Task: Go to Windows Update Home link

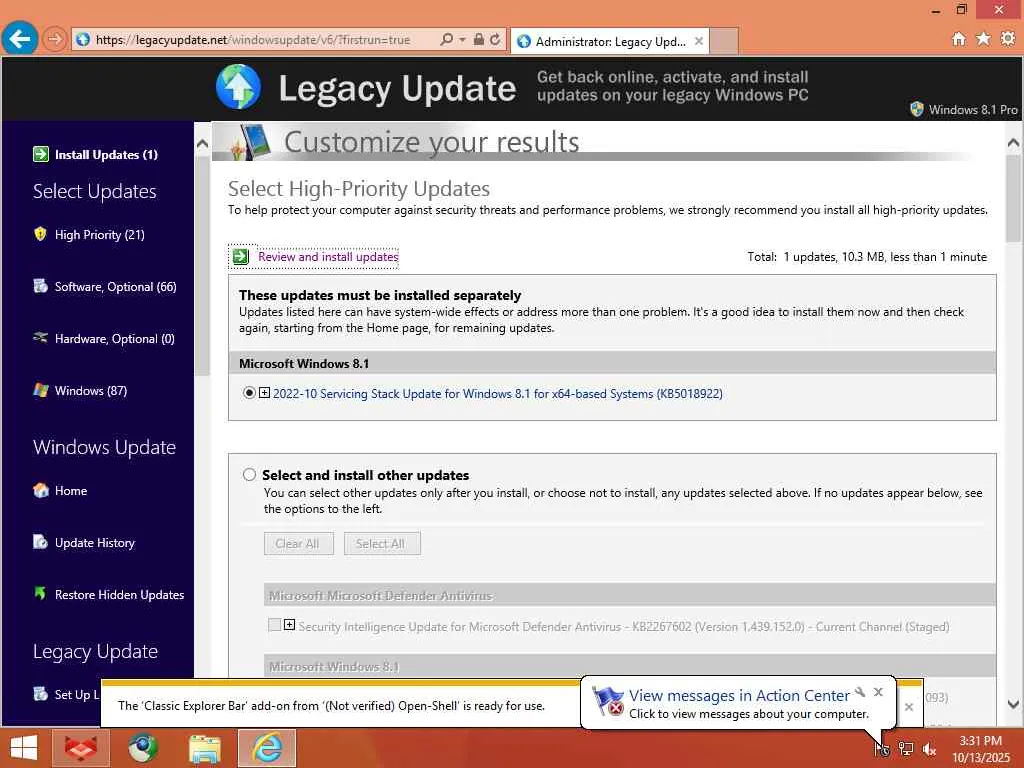Action: click(x=71, y=490)
